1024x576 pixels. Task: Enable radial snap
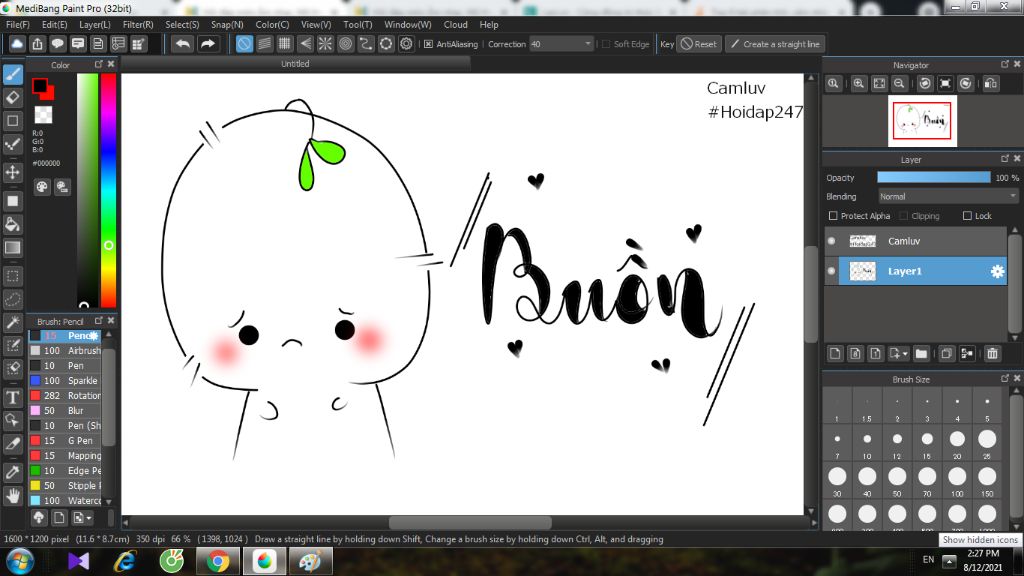pyautogui.click(x=325, y=44)
